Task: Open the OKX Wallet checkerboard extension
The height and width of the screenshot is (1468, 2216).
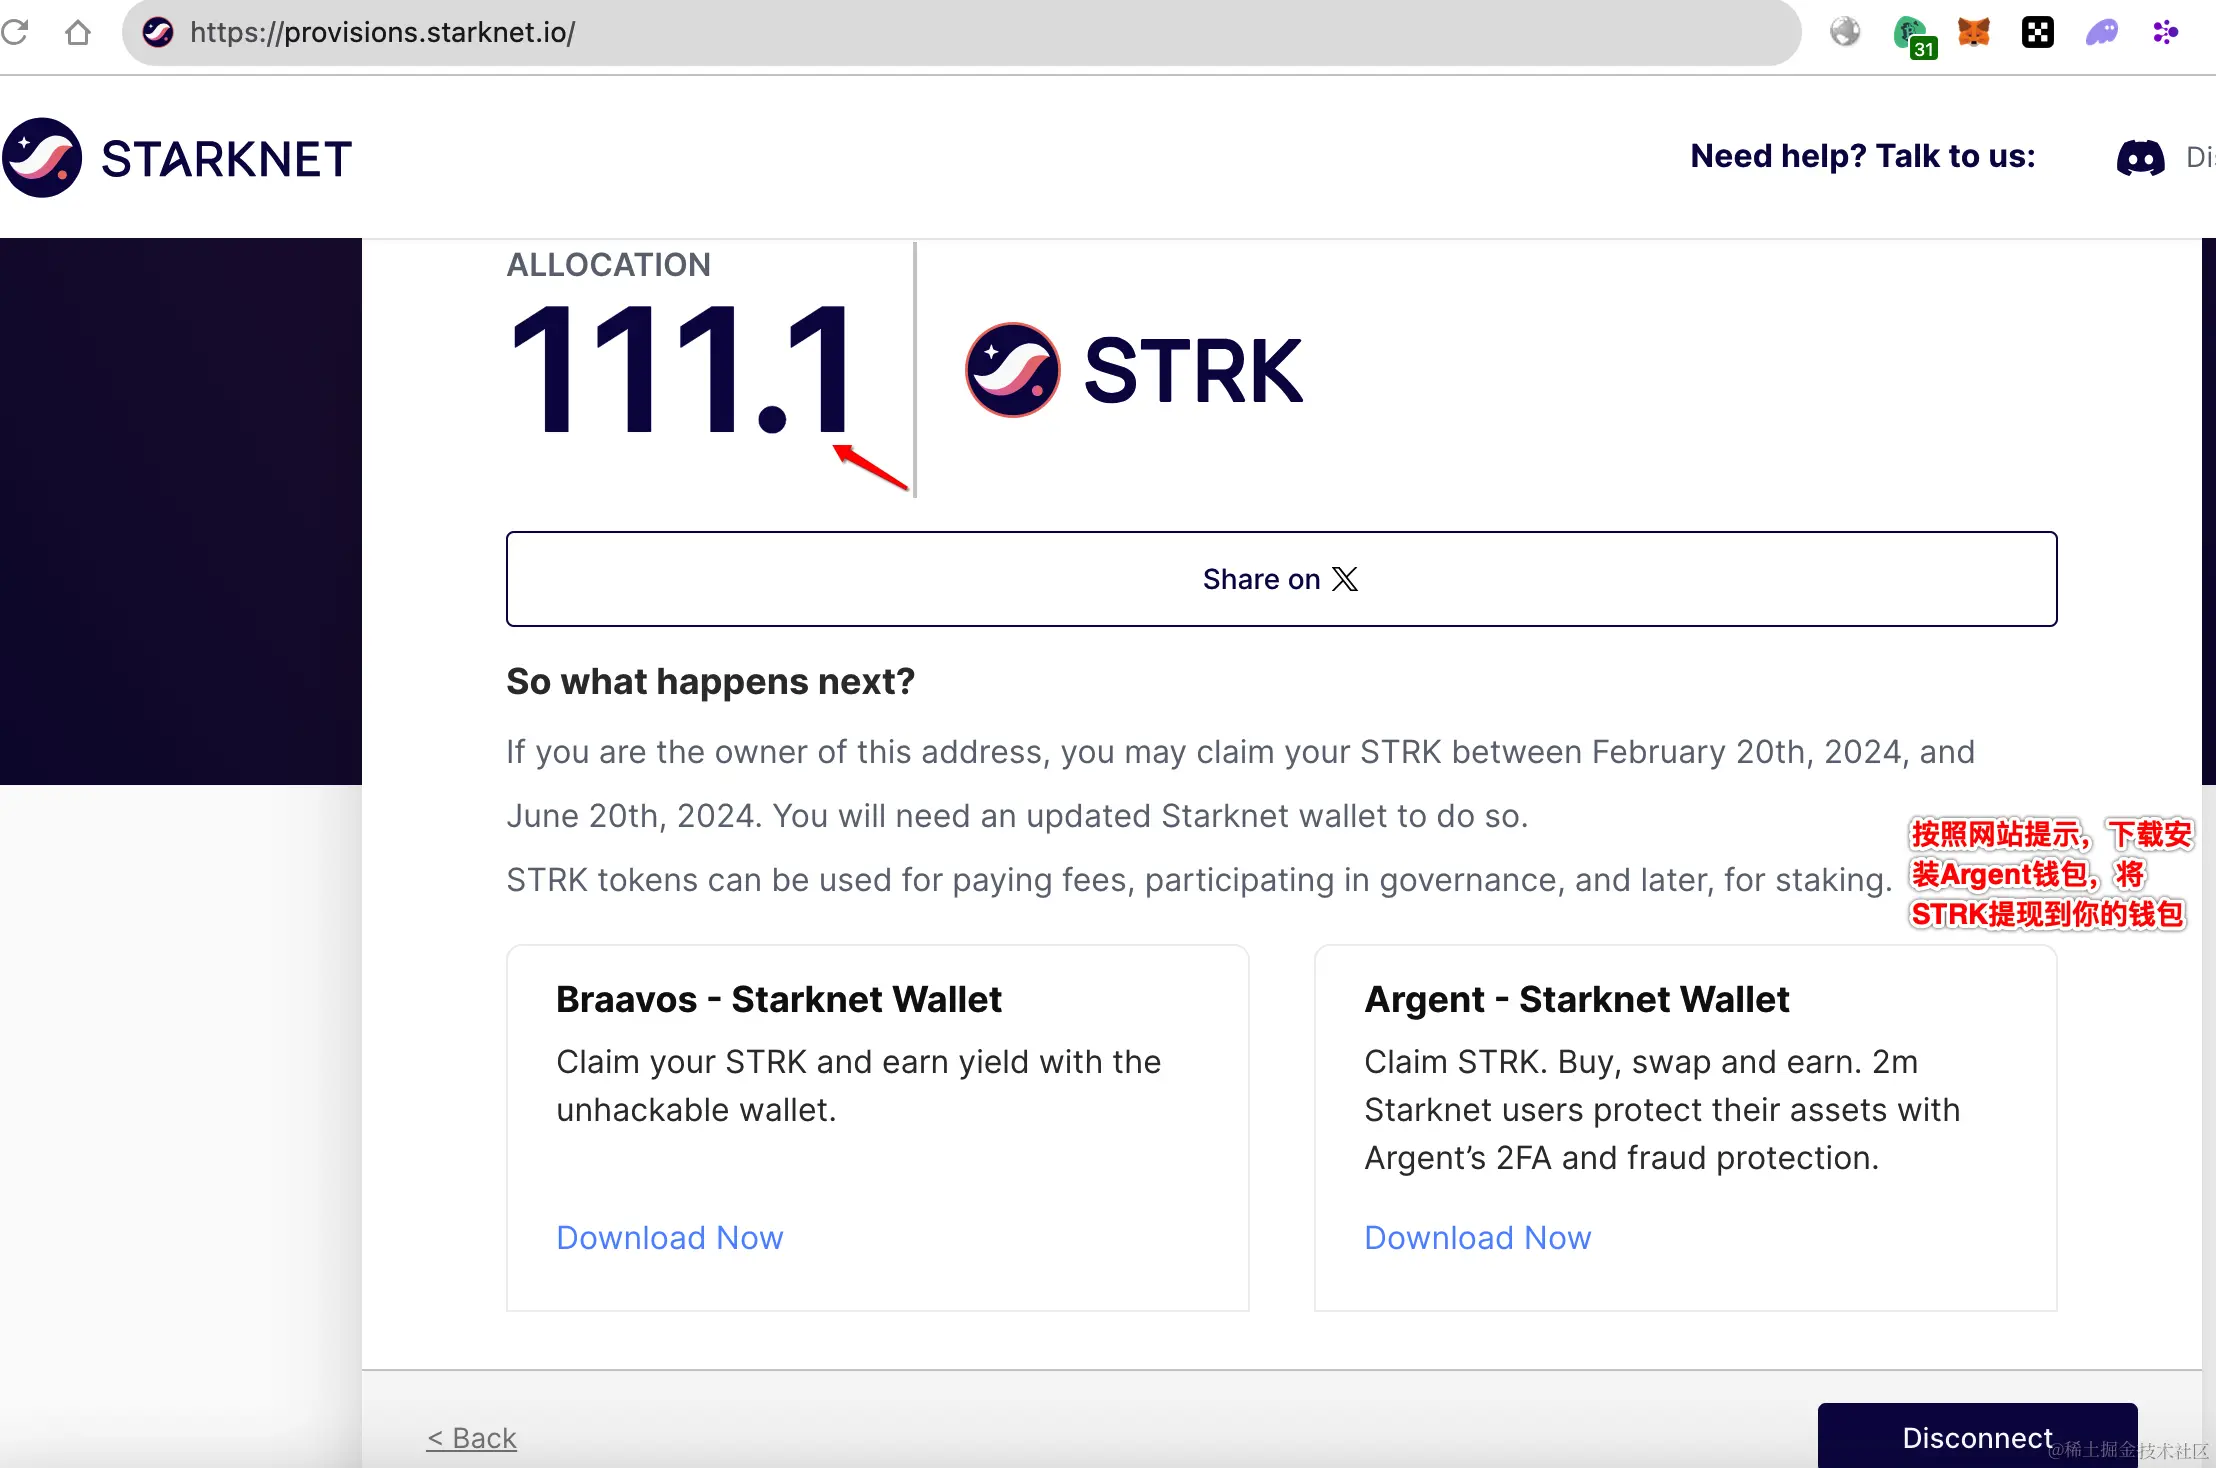Action: point(2037,32)
